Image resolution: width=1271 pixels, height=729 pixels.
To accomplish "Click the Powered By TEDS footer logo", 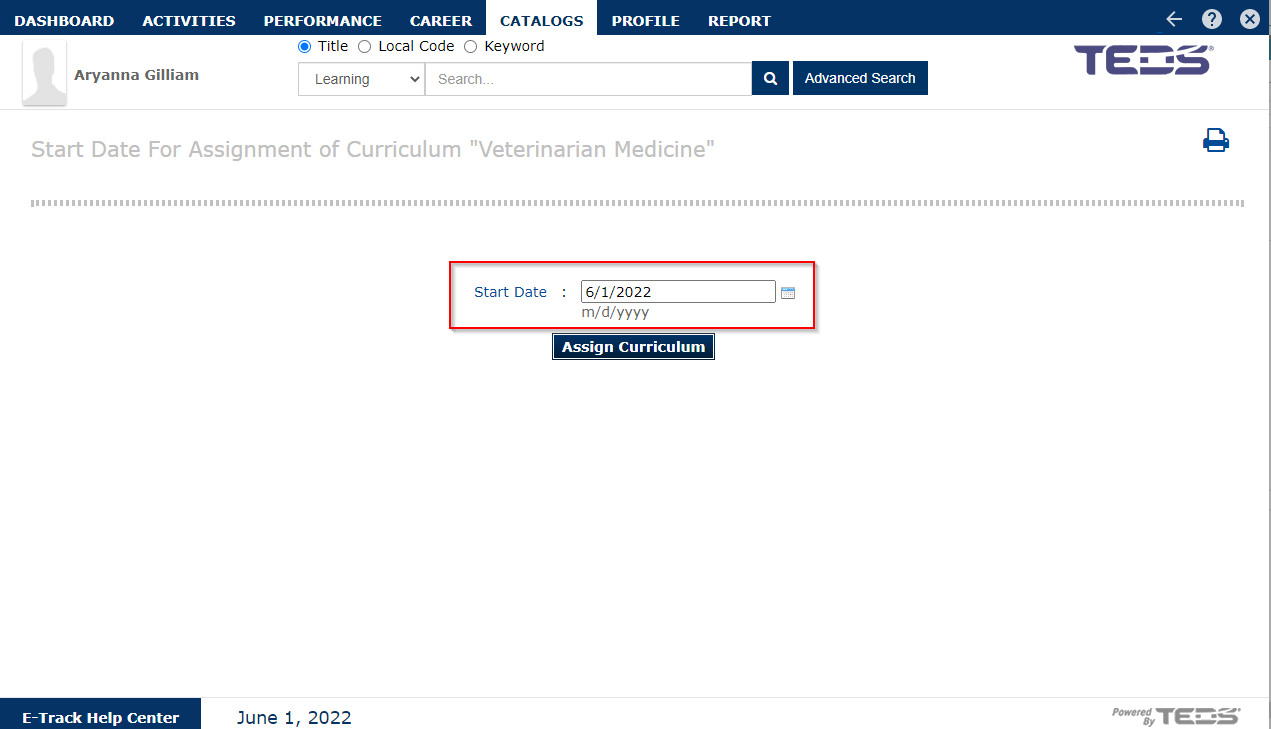I will 1177,715.
